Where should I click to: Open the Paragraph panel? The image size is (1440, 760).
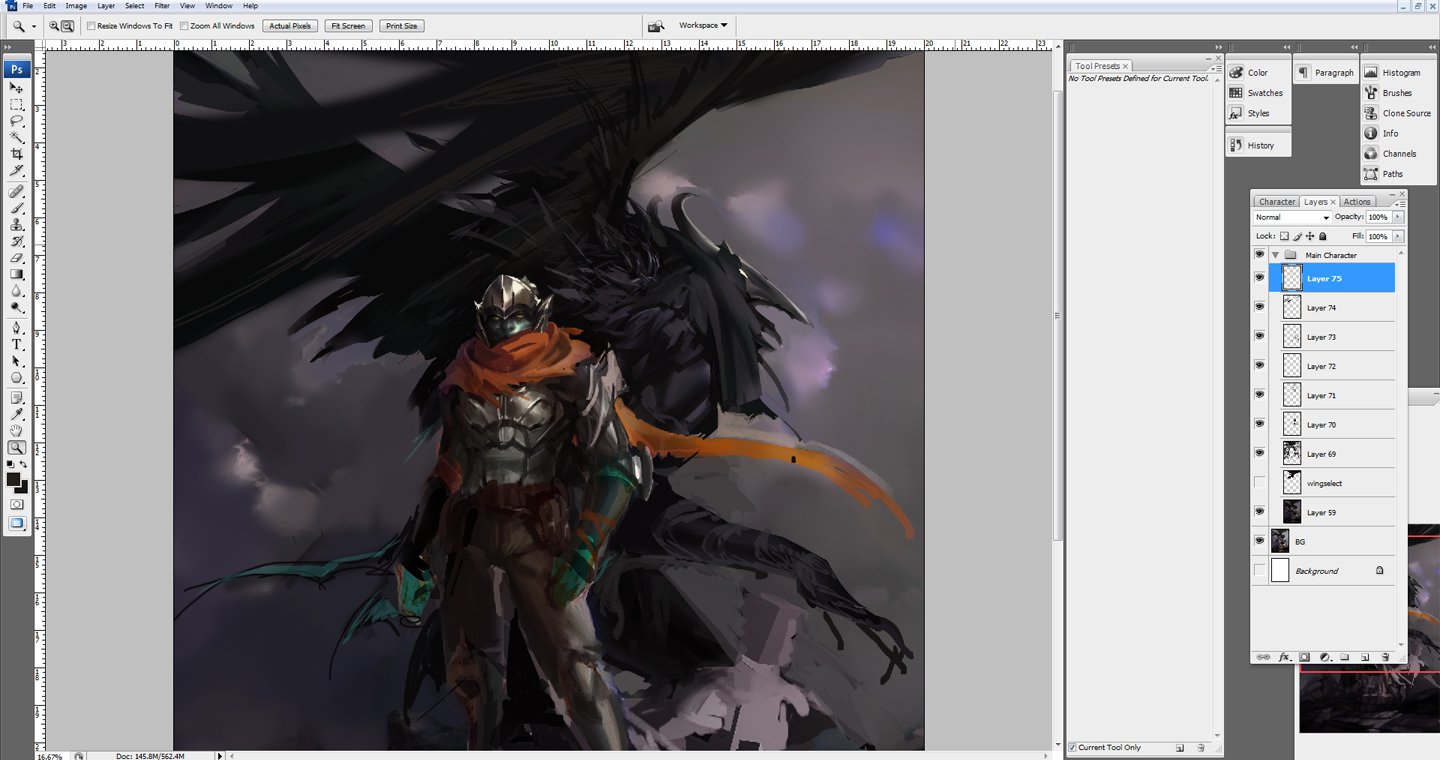coord(1326,72)
